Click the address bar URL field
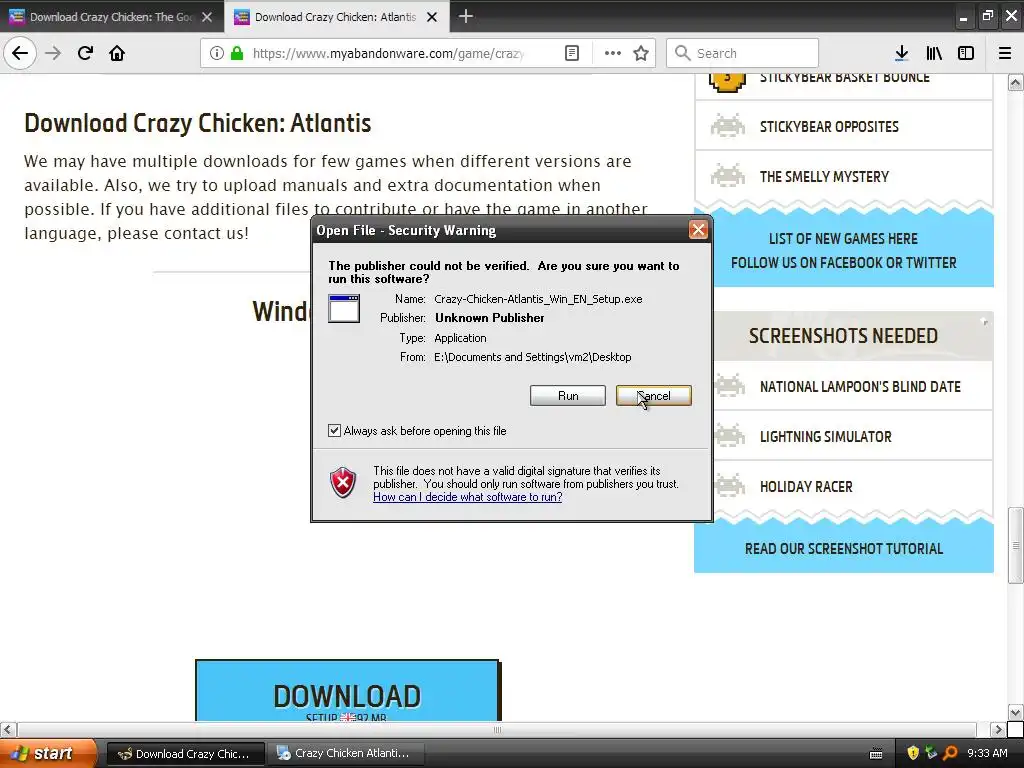This screenshot has height=768, width=1024. click(x=388, y=53)
